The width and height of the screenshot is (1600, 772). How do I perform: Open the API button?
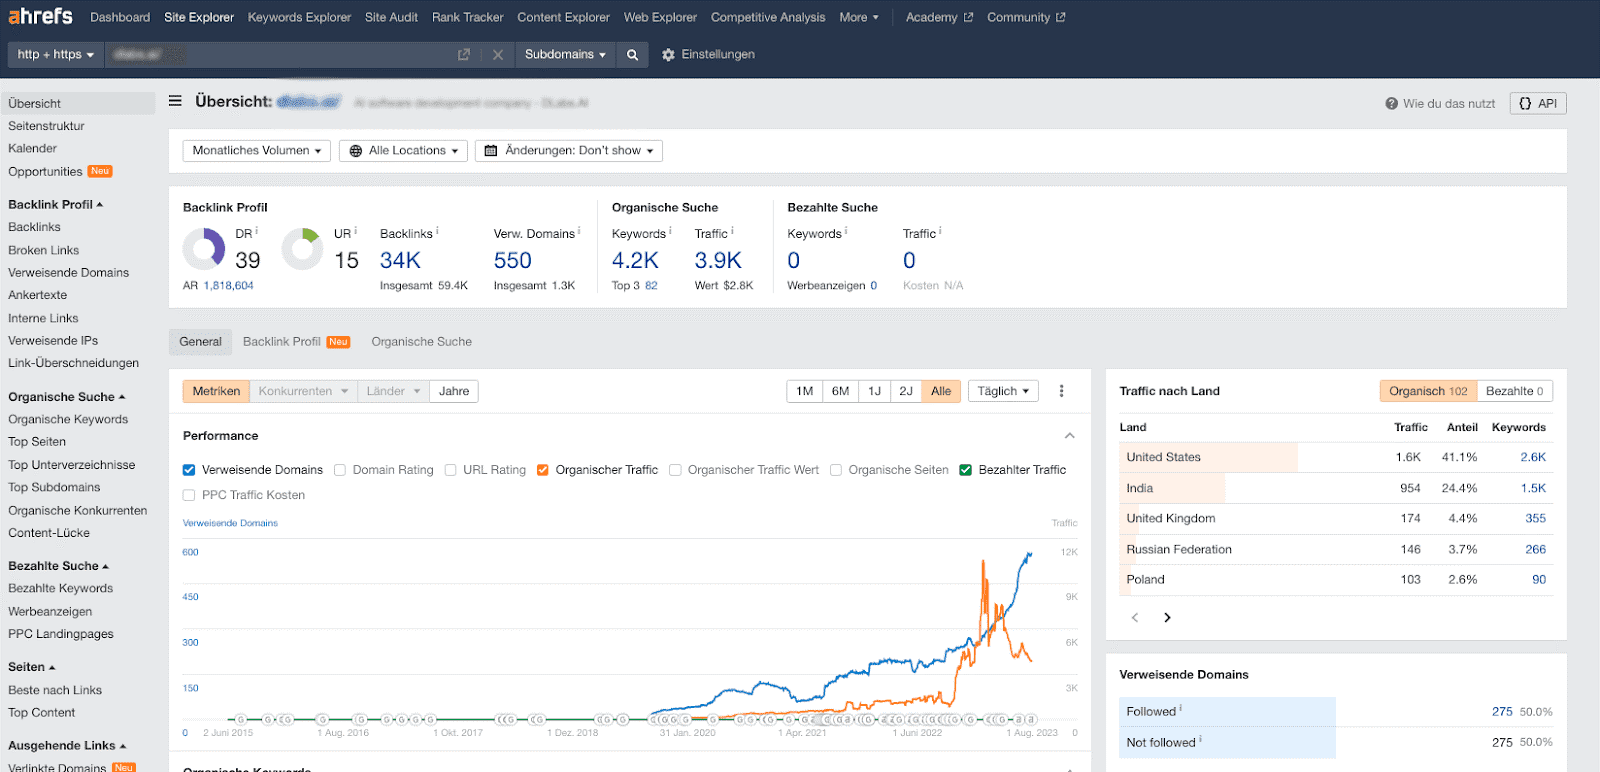click(1538, 104)
